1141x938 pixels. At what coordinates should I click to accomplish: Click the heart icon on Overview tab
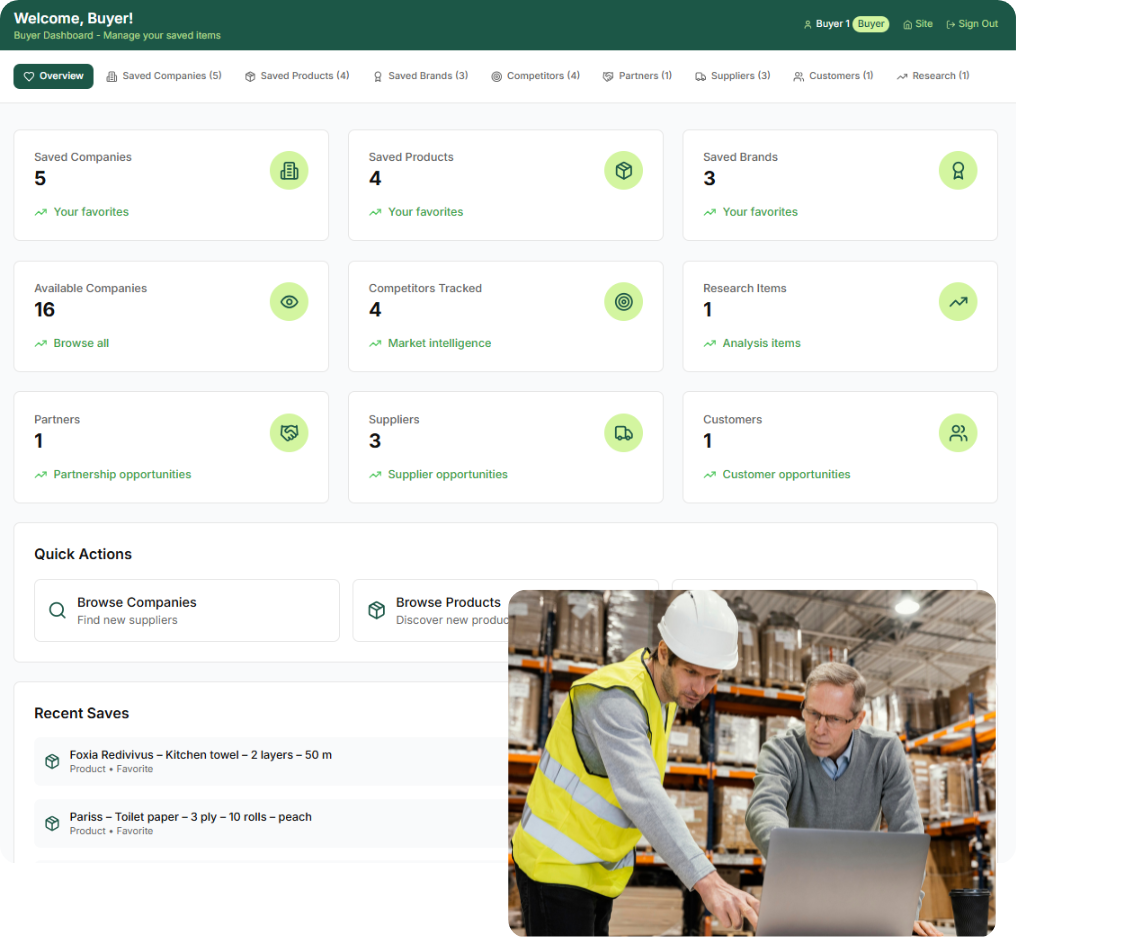29,76
